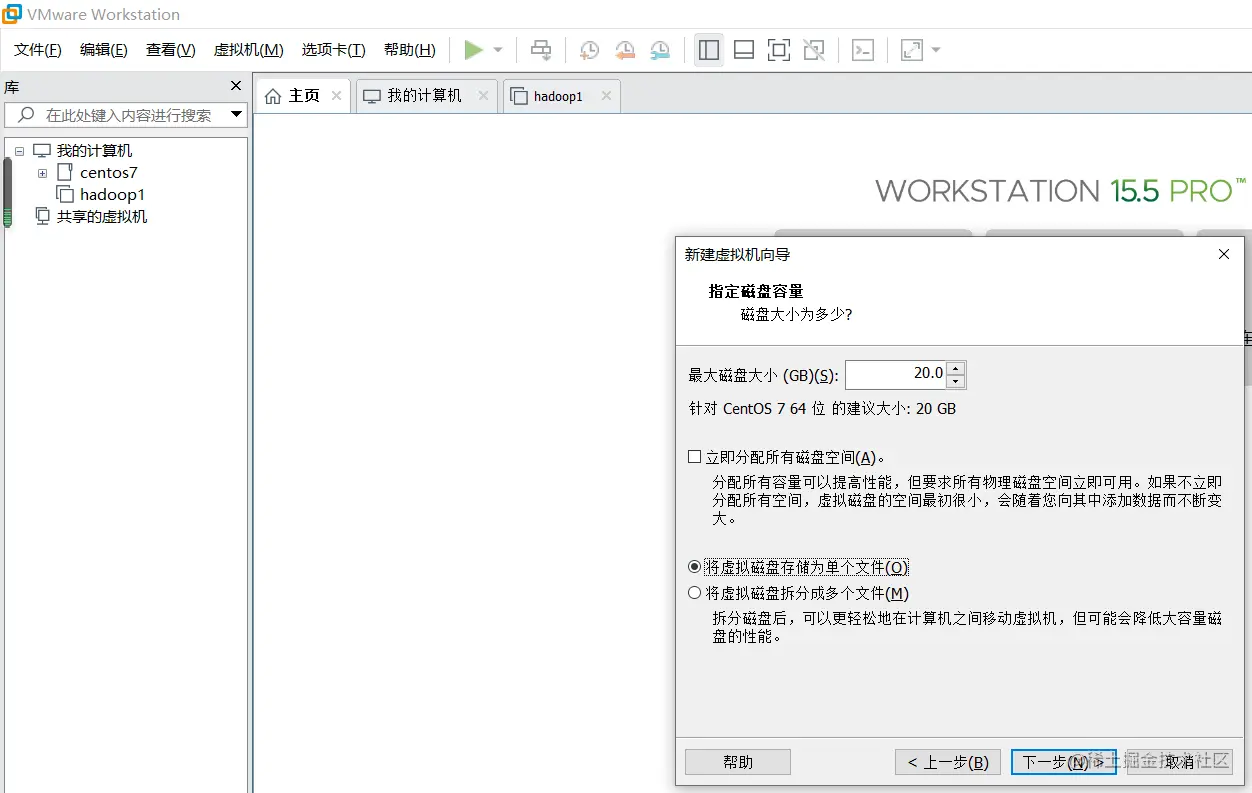Screen dimensions: 1252x793
Task: Click the search magnifier icon in library
Action: point(26,115)
